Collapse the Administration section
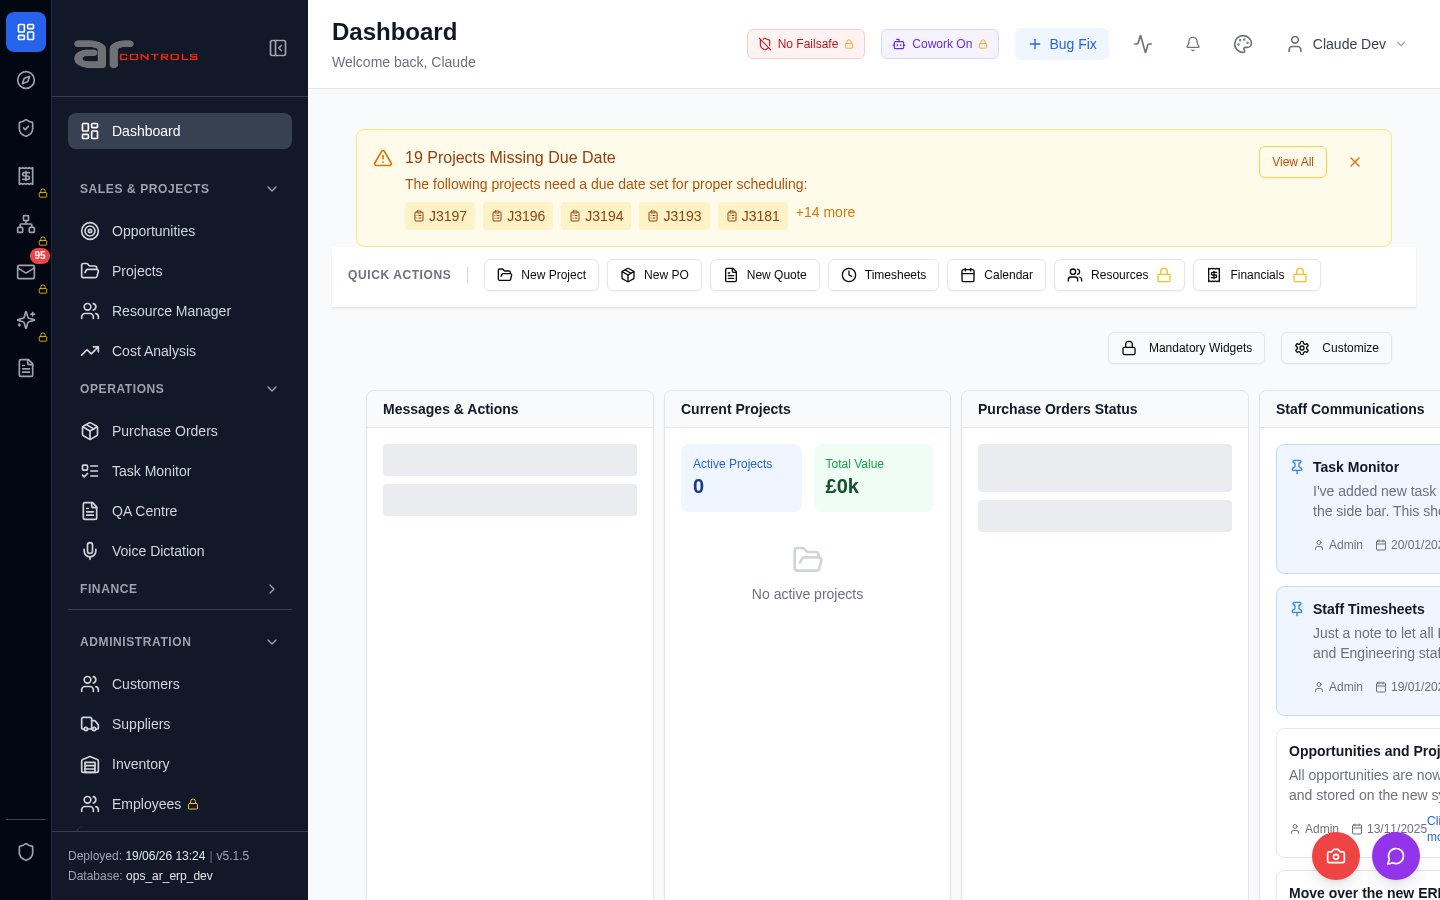The height and width of the screenshot is (900, 1440). [x=180, y=642]
